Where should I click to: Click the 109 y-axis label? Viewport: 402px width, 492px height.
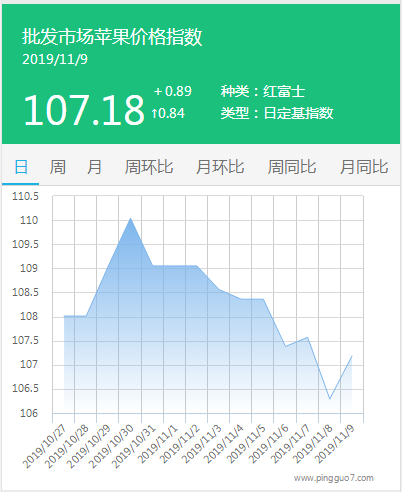[29, 268]
